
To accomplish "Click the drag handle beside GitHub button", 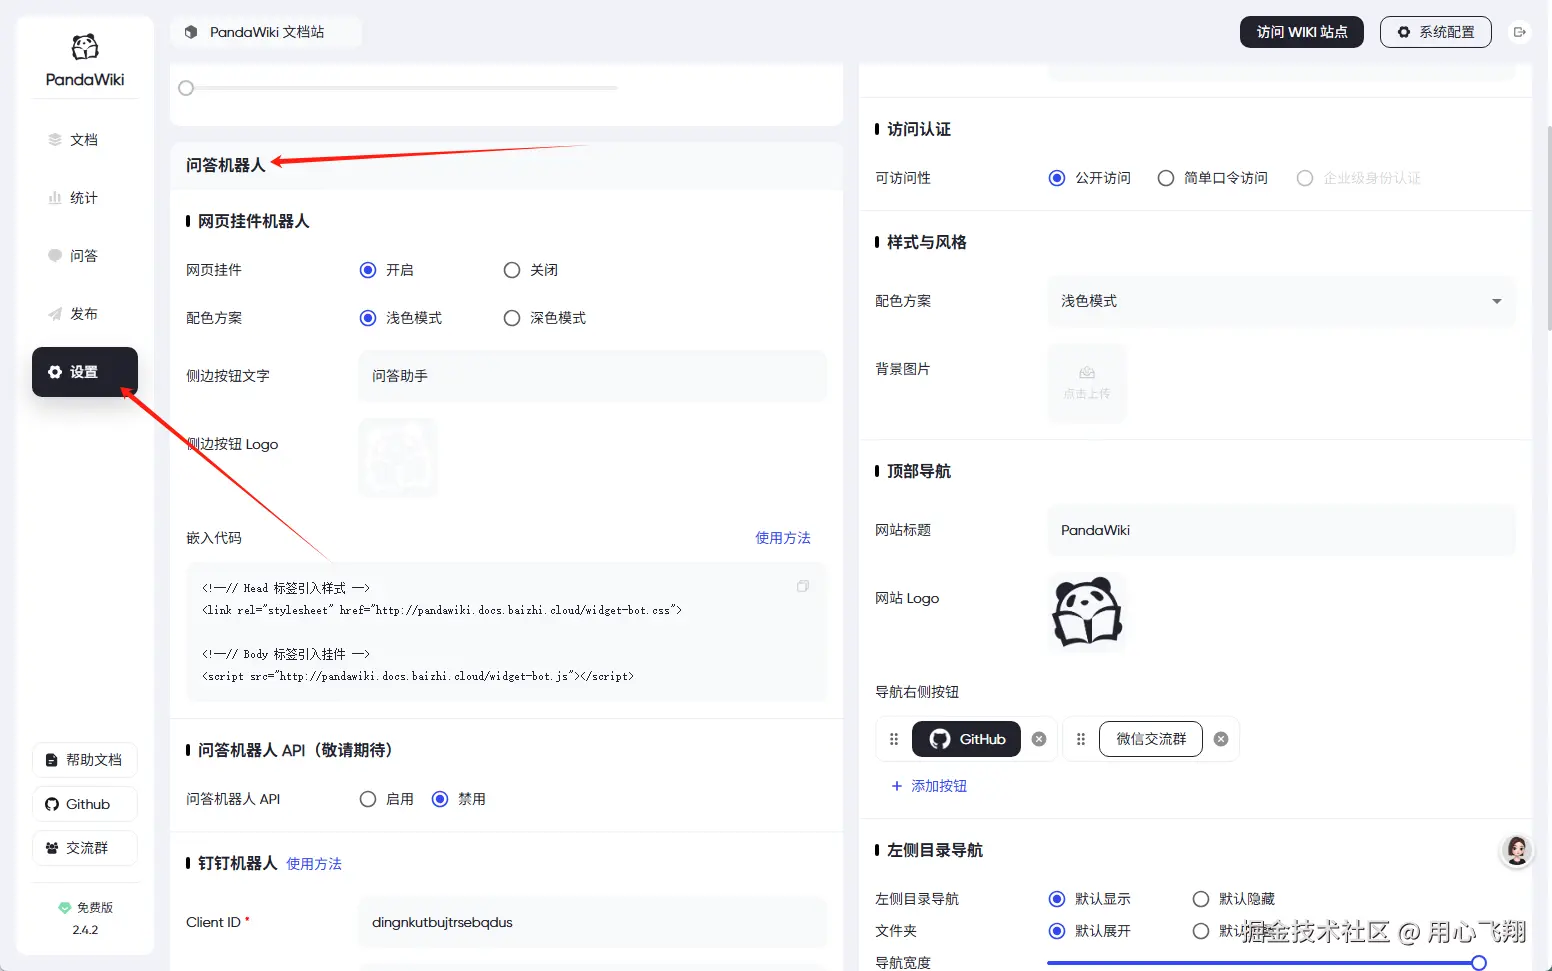I will [894, 739].
